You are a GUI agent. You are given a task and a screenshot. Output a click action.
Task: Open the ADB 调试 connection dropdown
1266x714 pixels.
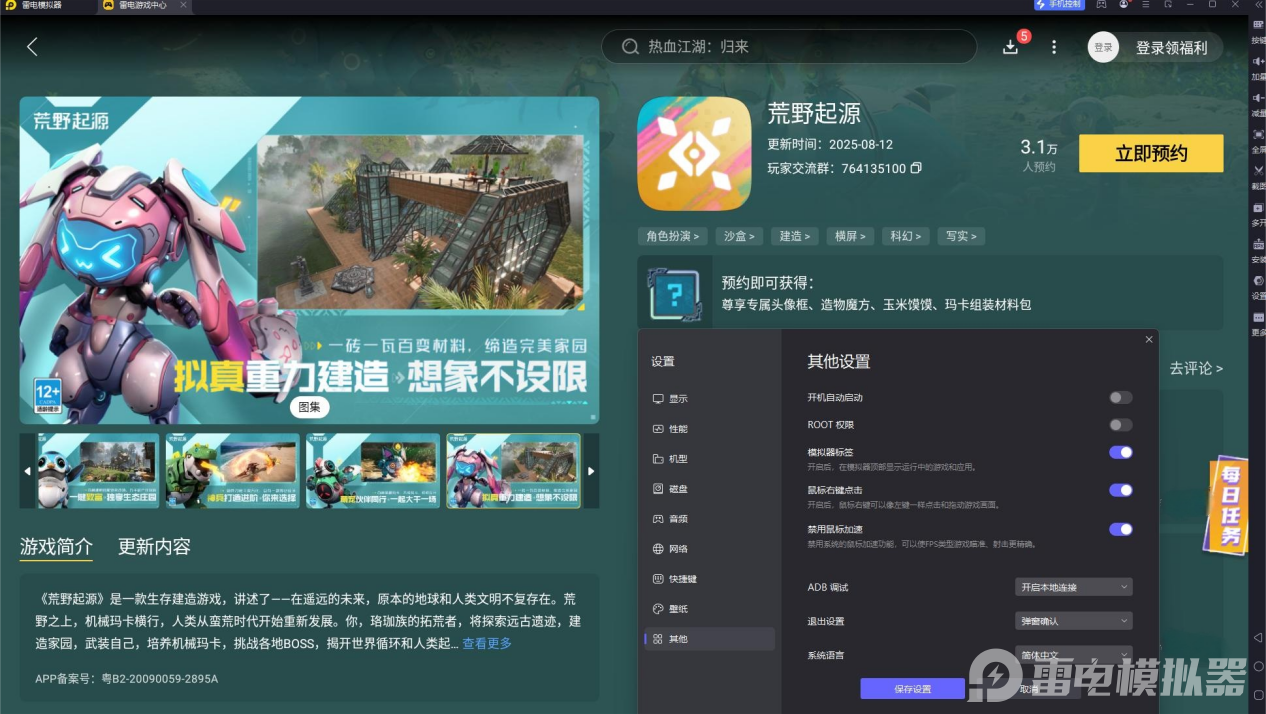1072,587
